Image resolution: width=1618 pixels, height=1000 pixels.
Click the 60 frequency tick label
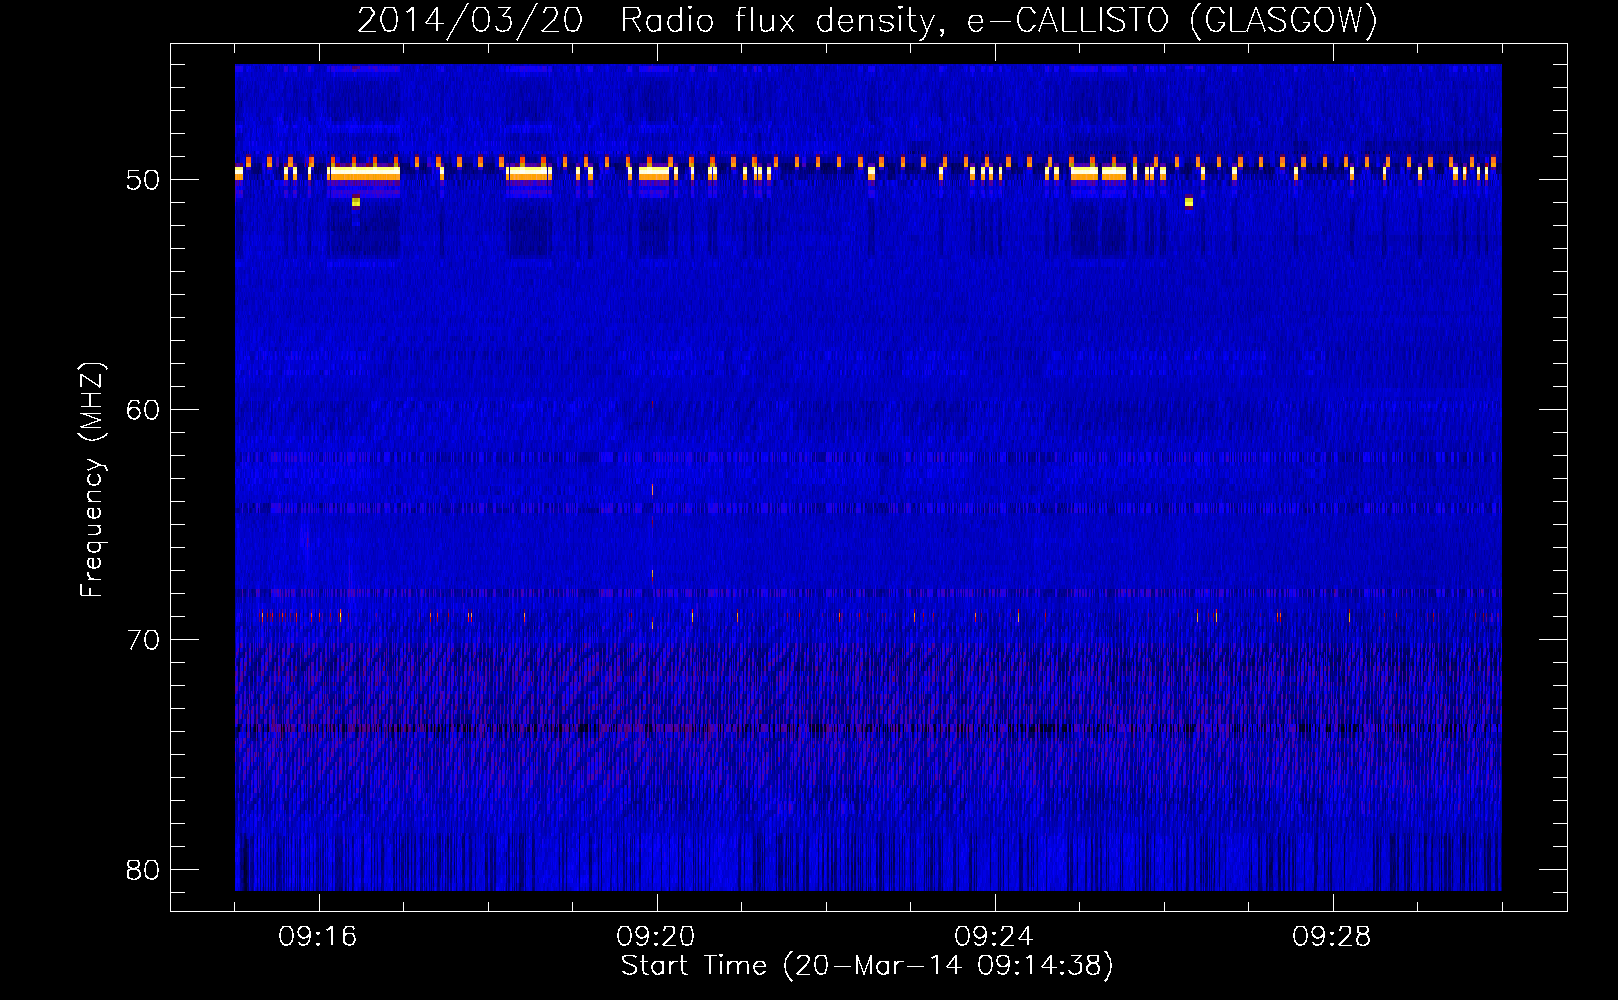click(143, 410)
